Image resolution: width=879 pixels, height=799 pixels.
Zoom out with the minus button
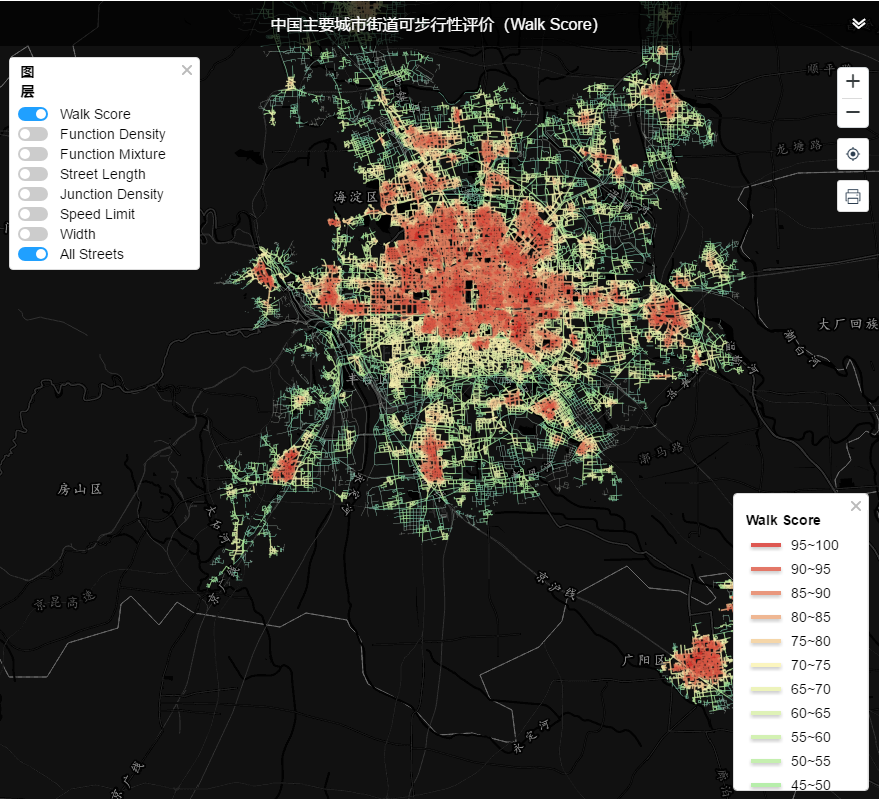pyautogui.click(x=853, y=112)
